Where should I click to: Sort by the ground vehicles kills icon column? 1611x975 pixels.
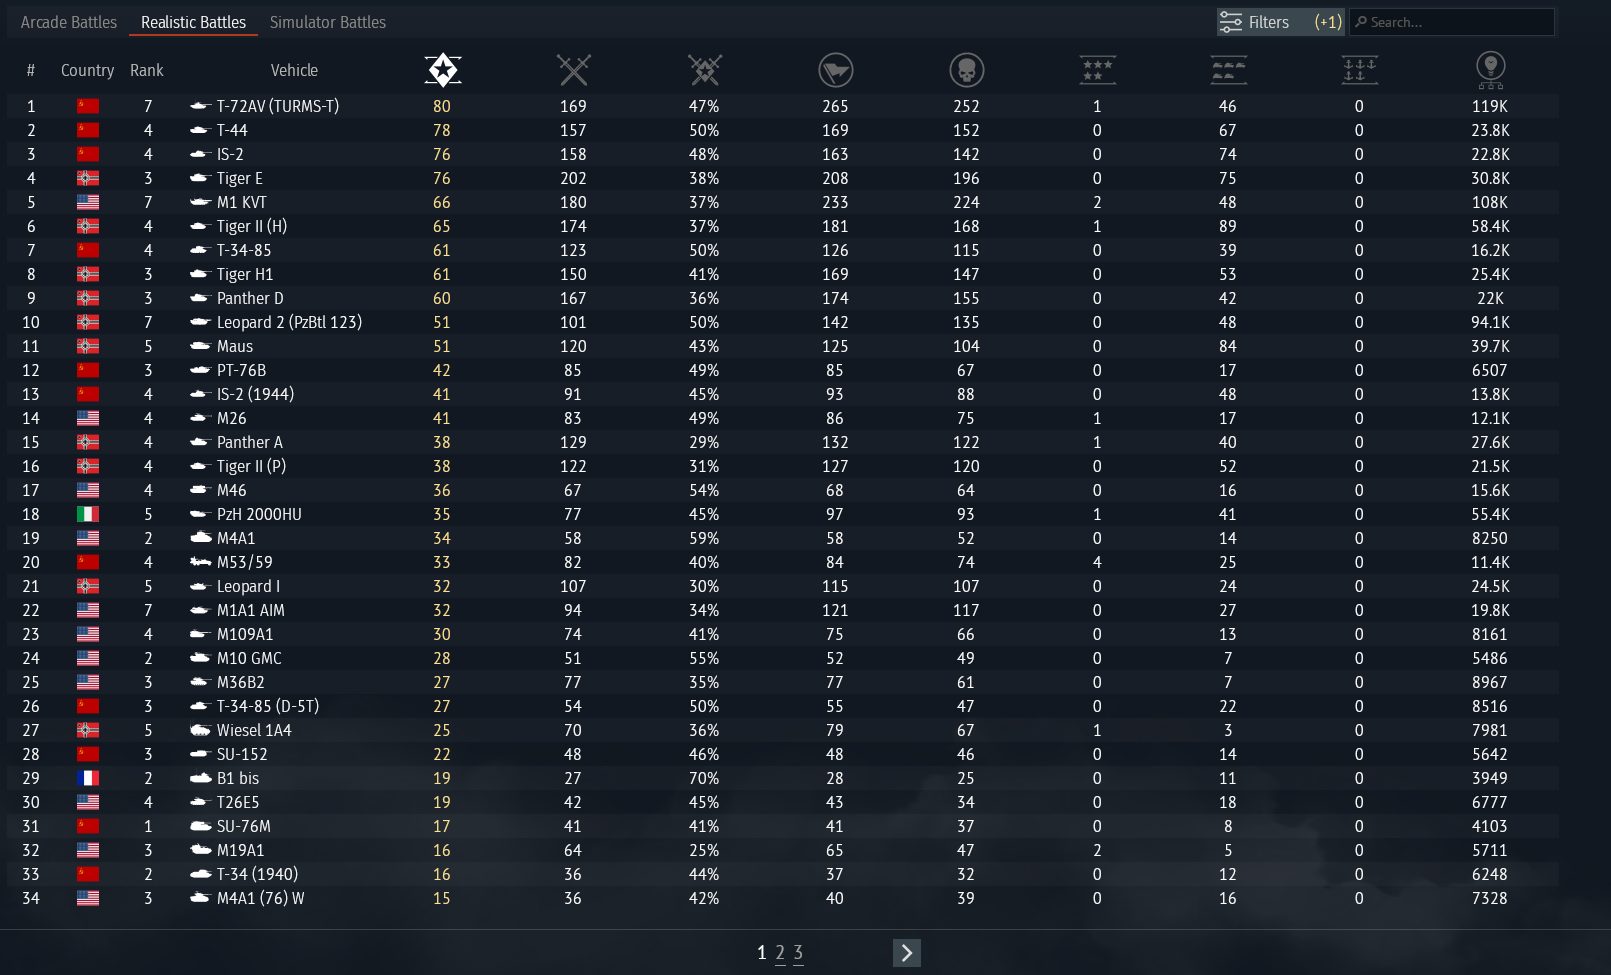1229,70
